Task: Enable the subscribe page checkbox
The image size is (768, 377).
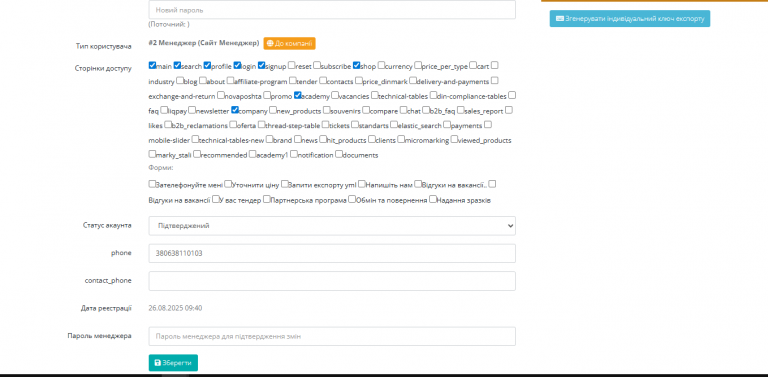Action: [317, 65]
